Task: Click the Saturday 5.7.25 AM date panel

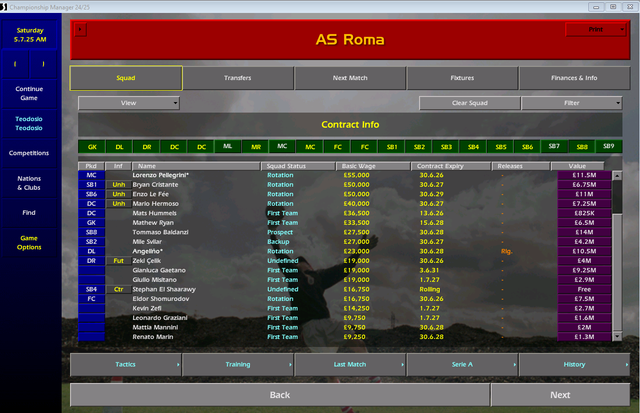Action: [x=30, y=35]
